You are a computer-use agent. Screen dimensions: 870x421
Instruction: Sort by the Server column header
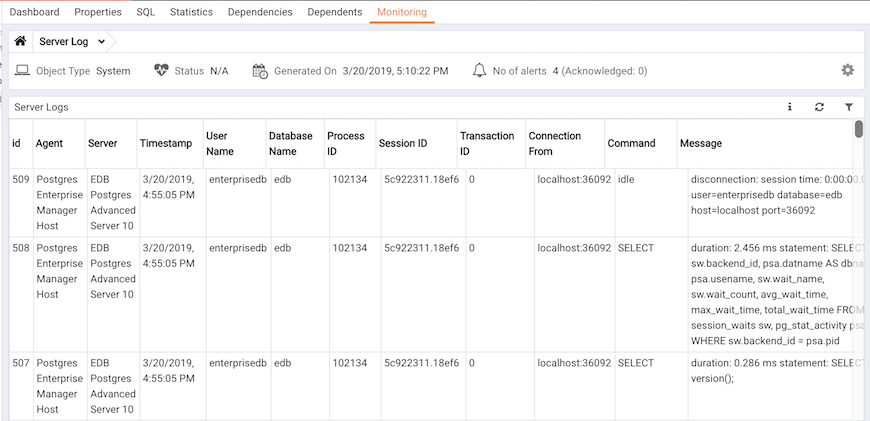click(x=111, y=143)
